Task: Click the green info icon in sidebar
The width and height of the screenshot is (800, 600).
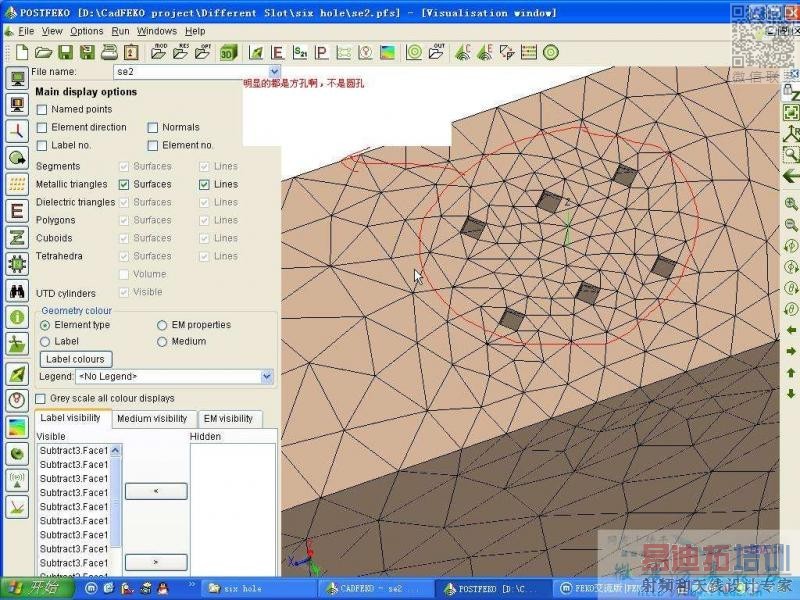Action: click(x=17, y=317)
